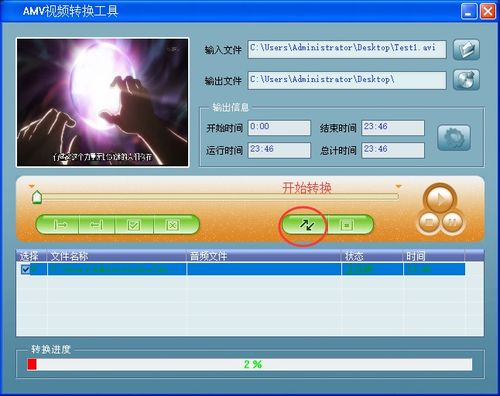Click the 文件名称 column header
Screen dimensions: 500x396
[116, 256]
